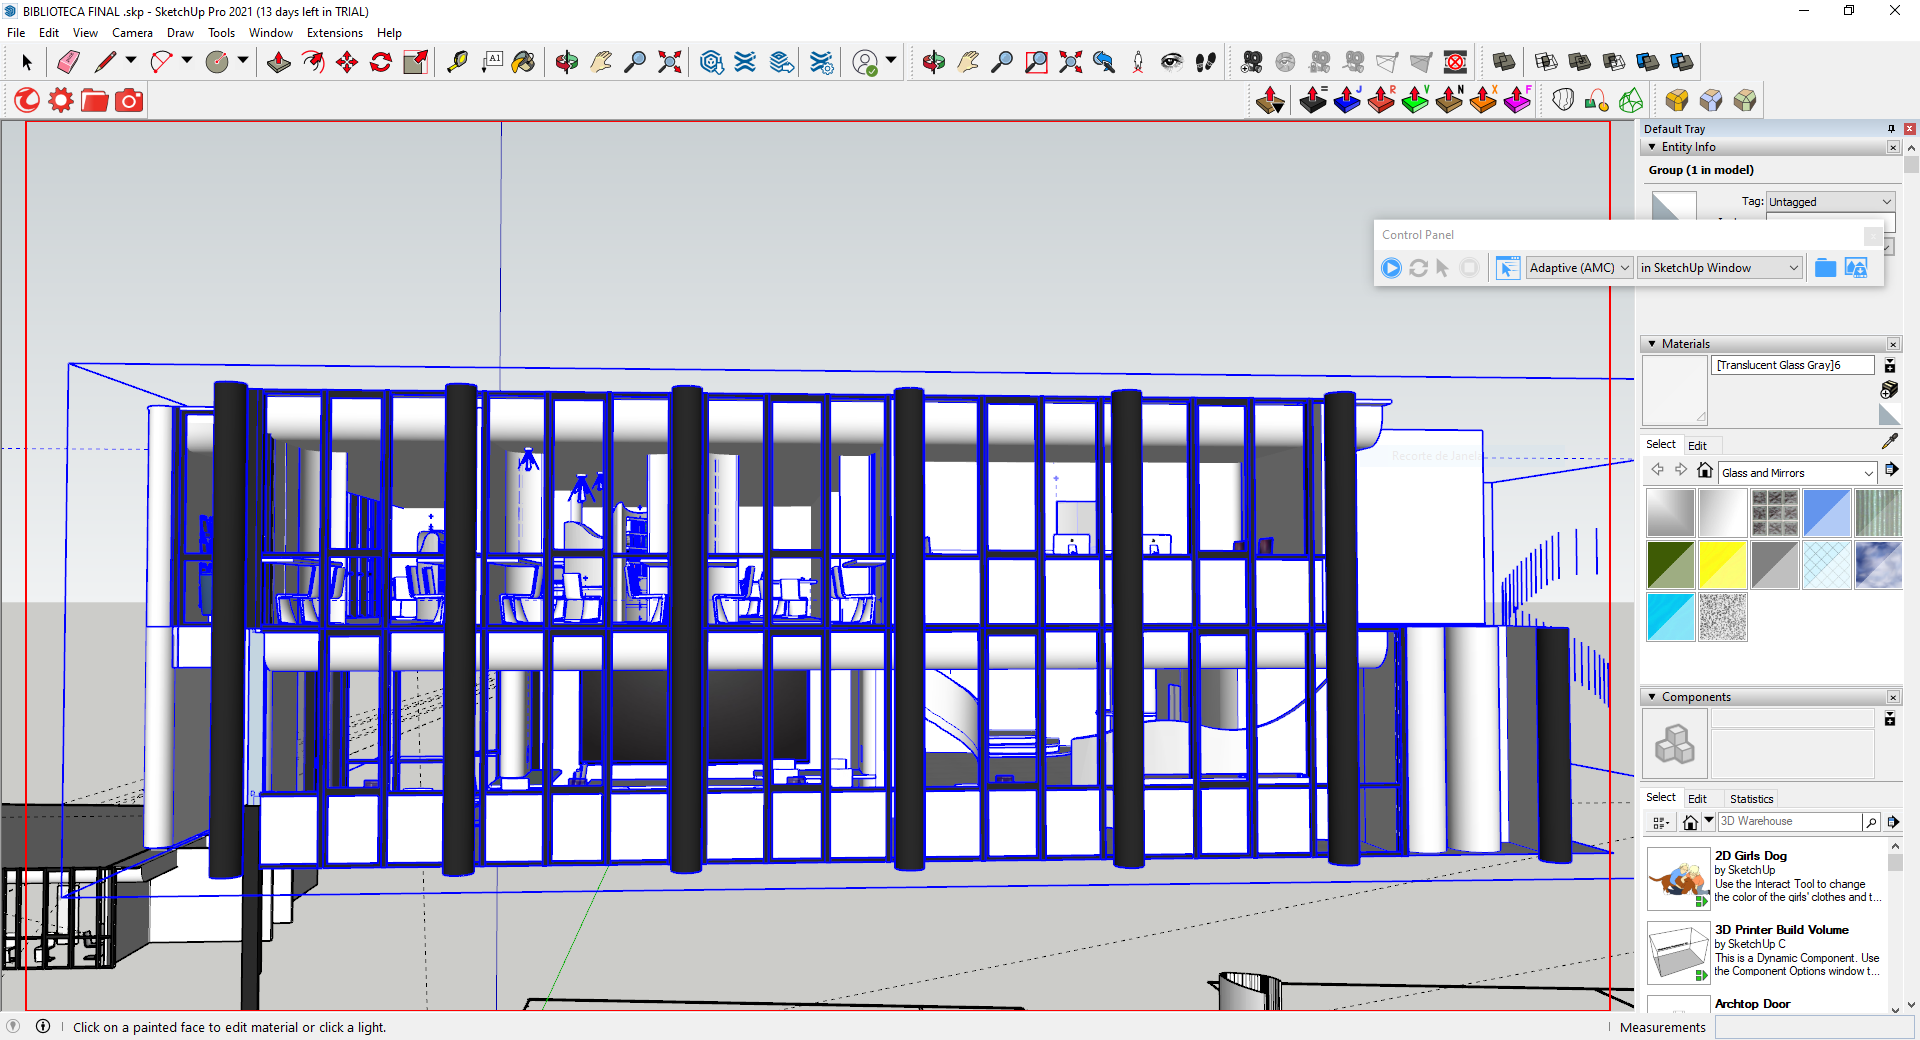
Task: Pick the yellow glass material swatch
Action: click(1722, 565)
